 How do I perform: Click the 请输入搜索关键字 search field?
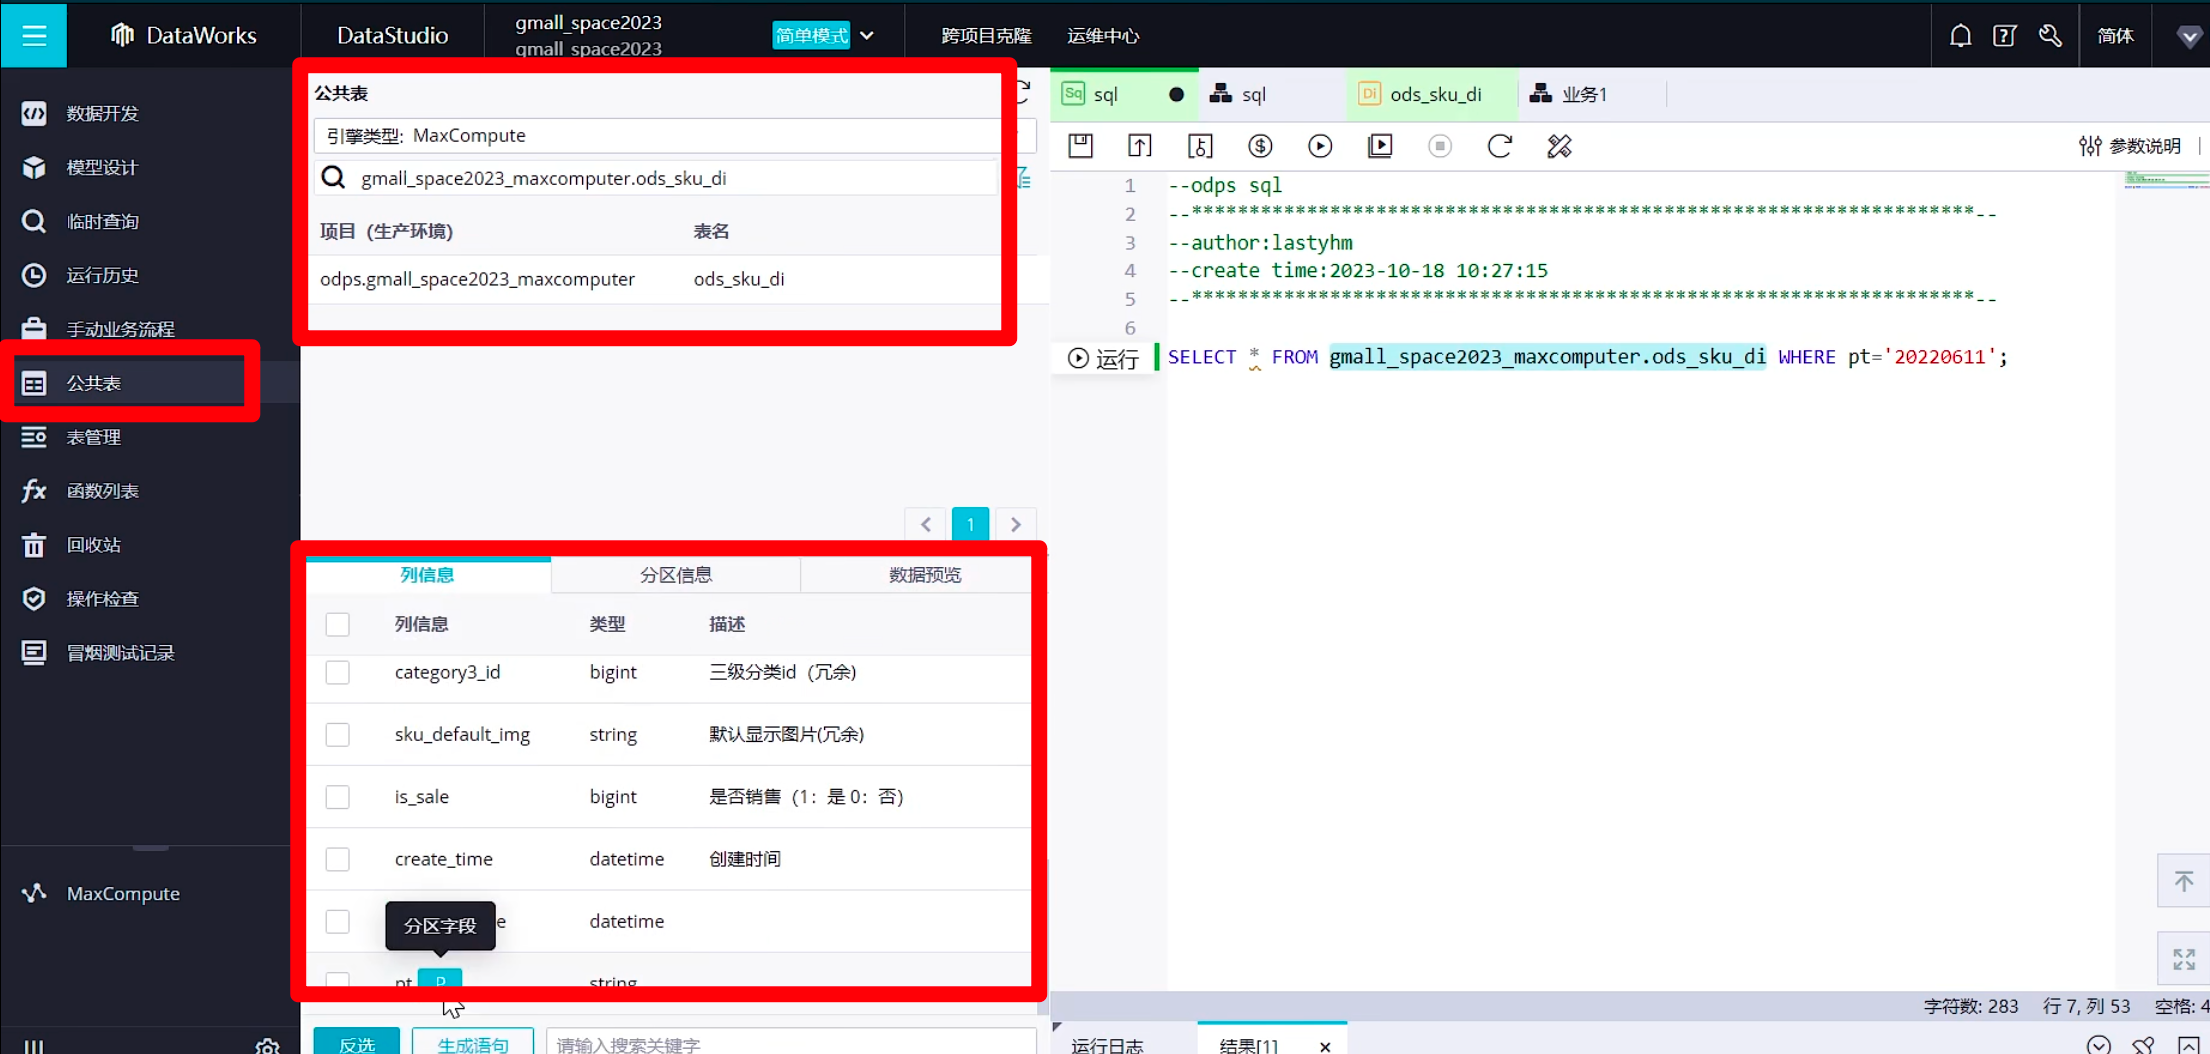tap(791, 1043)
